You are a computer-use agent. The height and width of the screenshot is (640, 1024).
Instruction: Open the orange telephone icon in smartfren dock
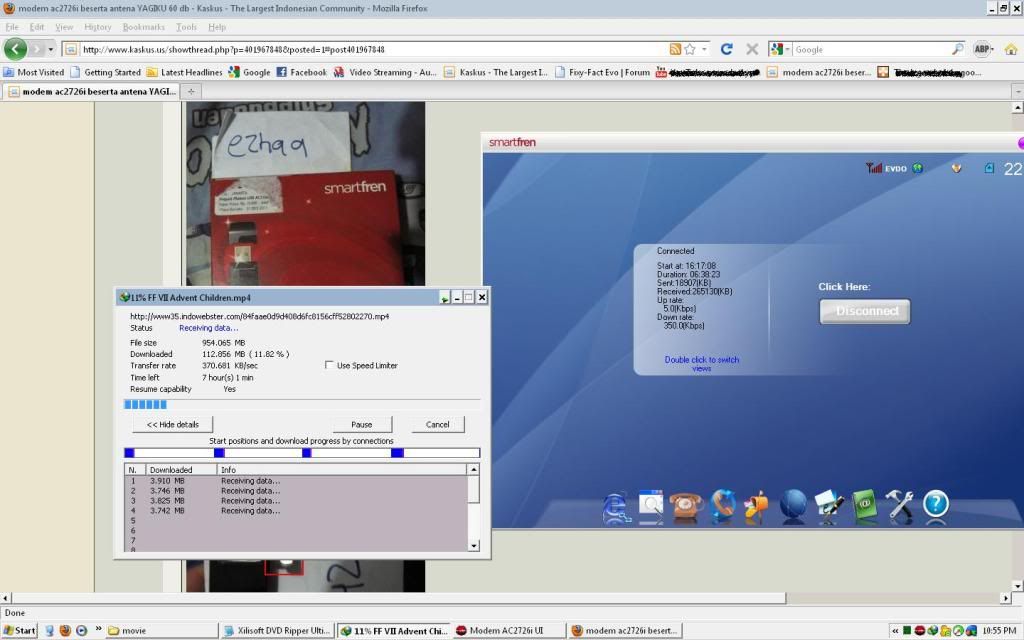[x=686, y=505]
